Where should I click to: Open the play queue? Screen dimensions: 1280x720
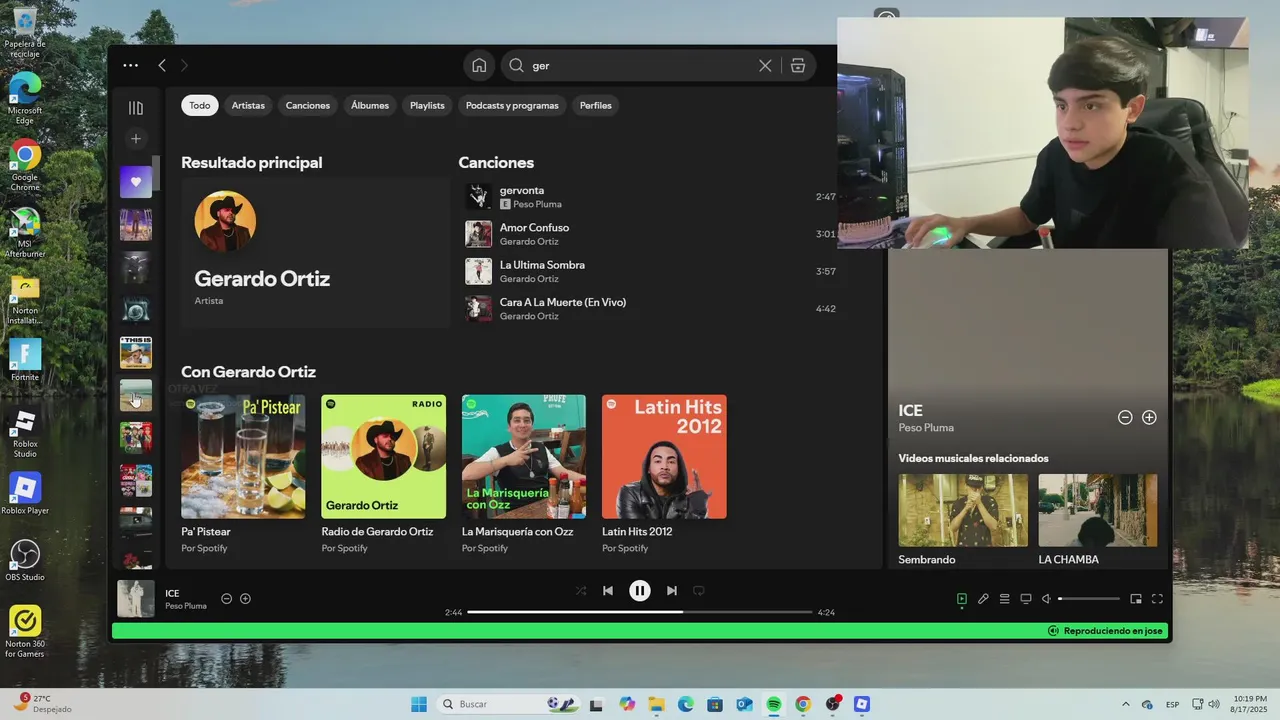click(x=1005, y=599)
